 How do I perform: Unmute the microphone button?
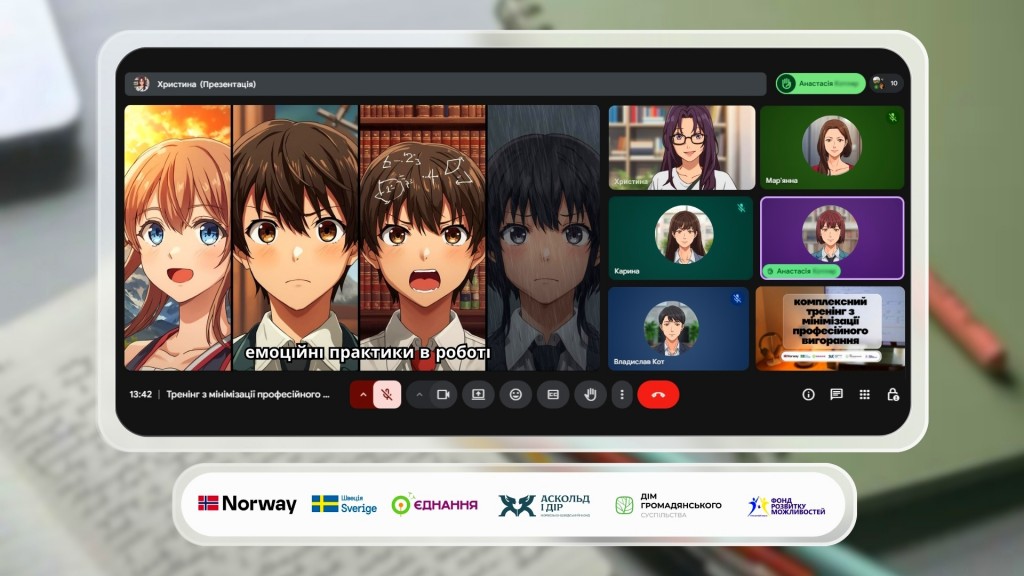387,394
